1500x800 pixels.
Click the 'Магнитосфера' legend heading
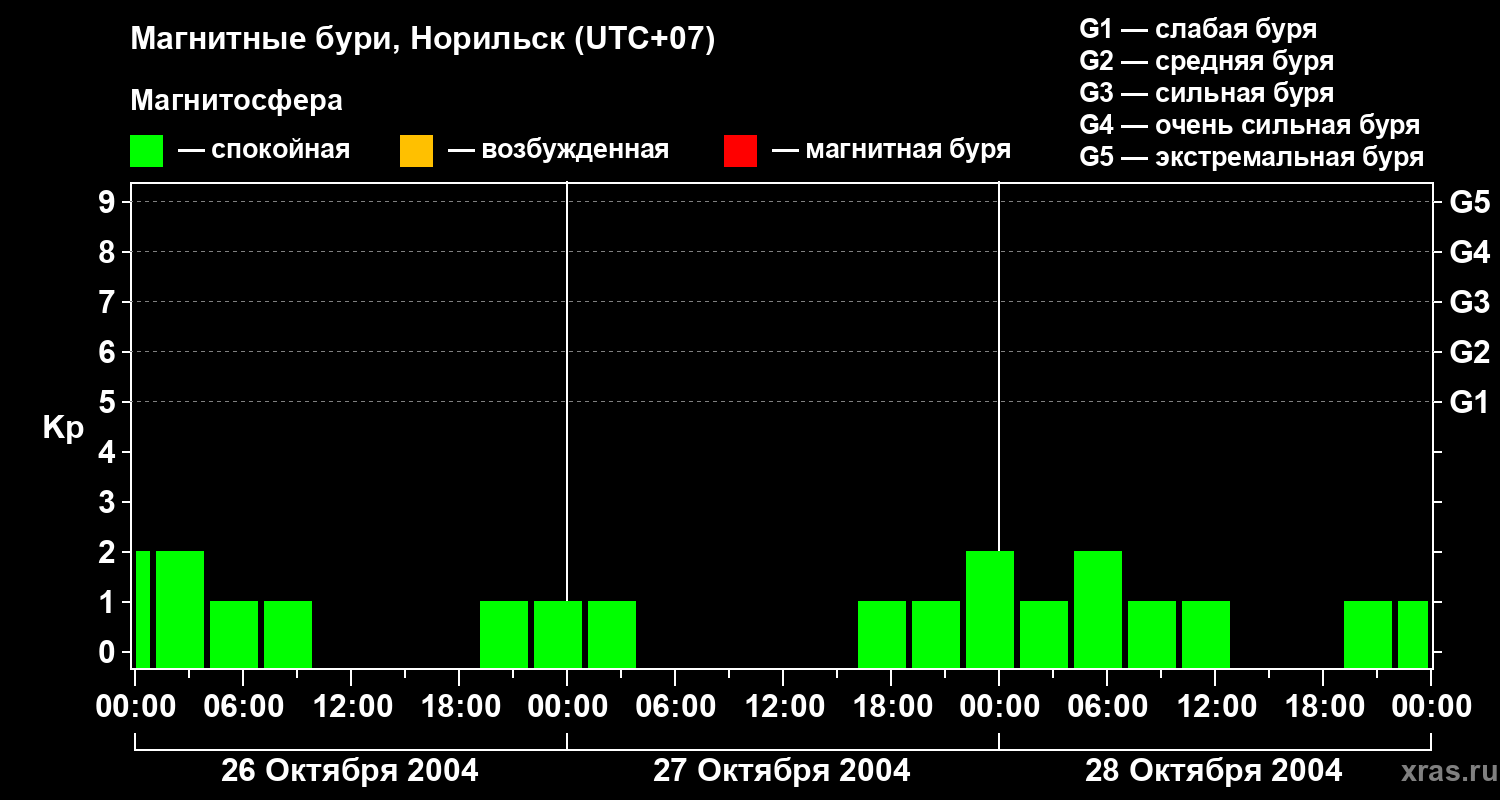(x=236, y=101)
